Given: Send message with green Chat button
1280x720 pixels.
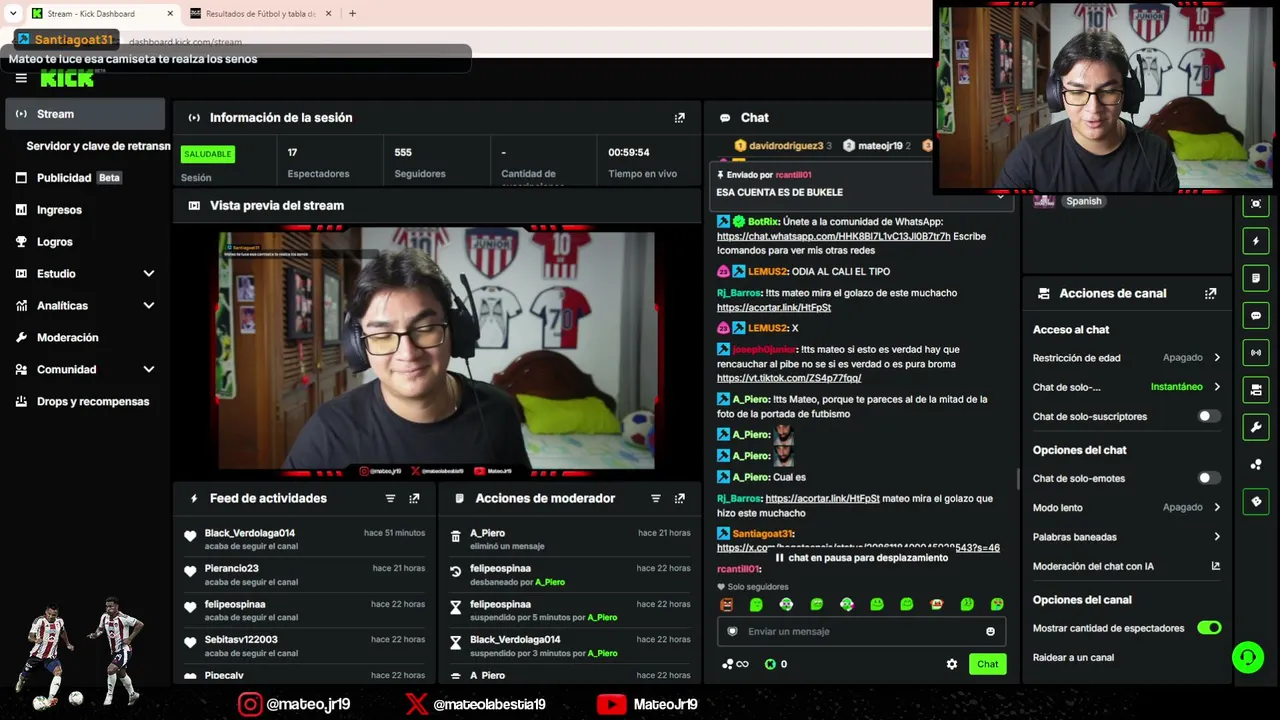Looking at the screenshot, I should 988,664.
